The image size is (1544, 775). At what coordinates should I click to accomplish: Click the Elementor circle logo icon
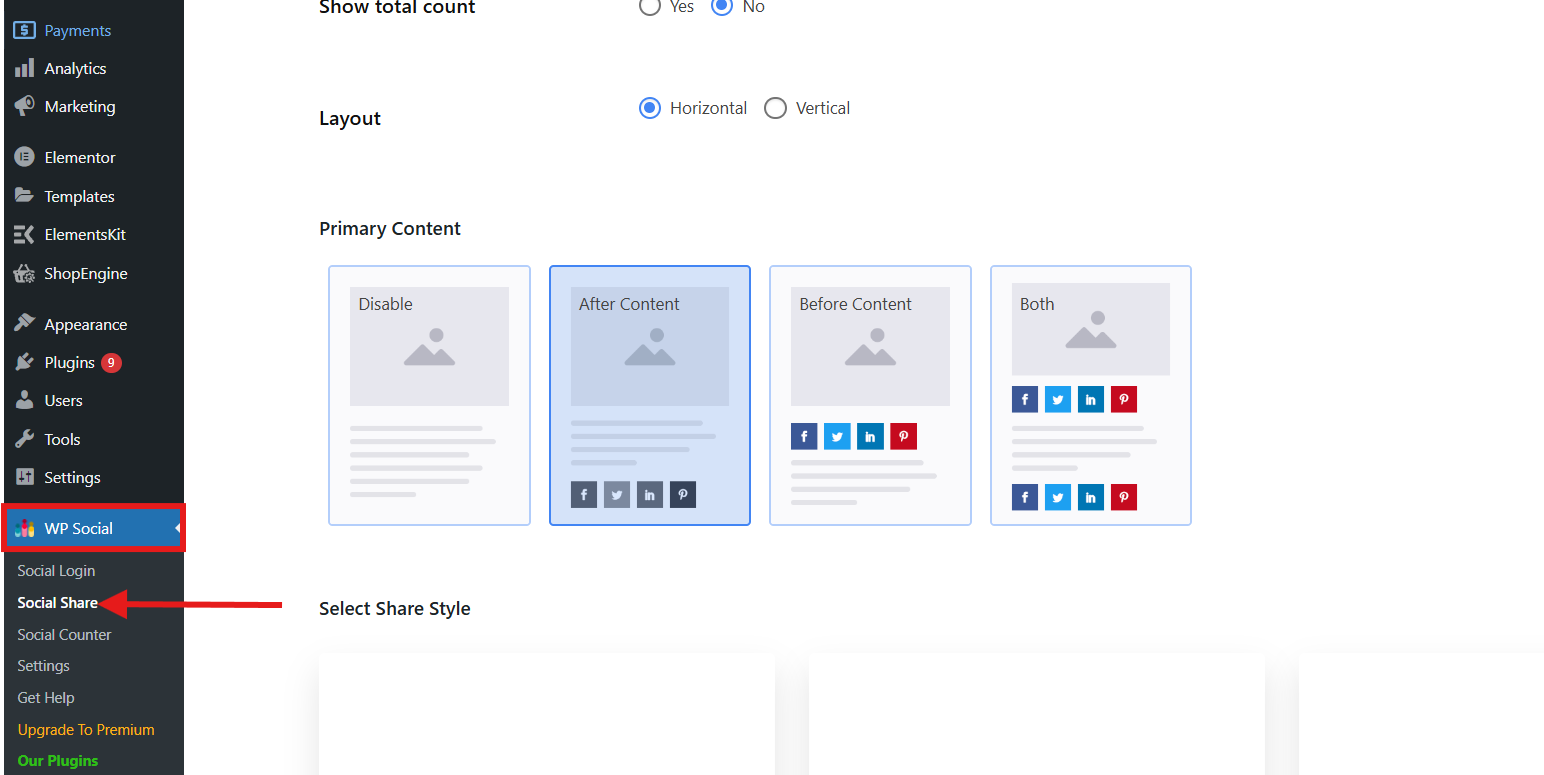click(x=24, y=157)
